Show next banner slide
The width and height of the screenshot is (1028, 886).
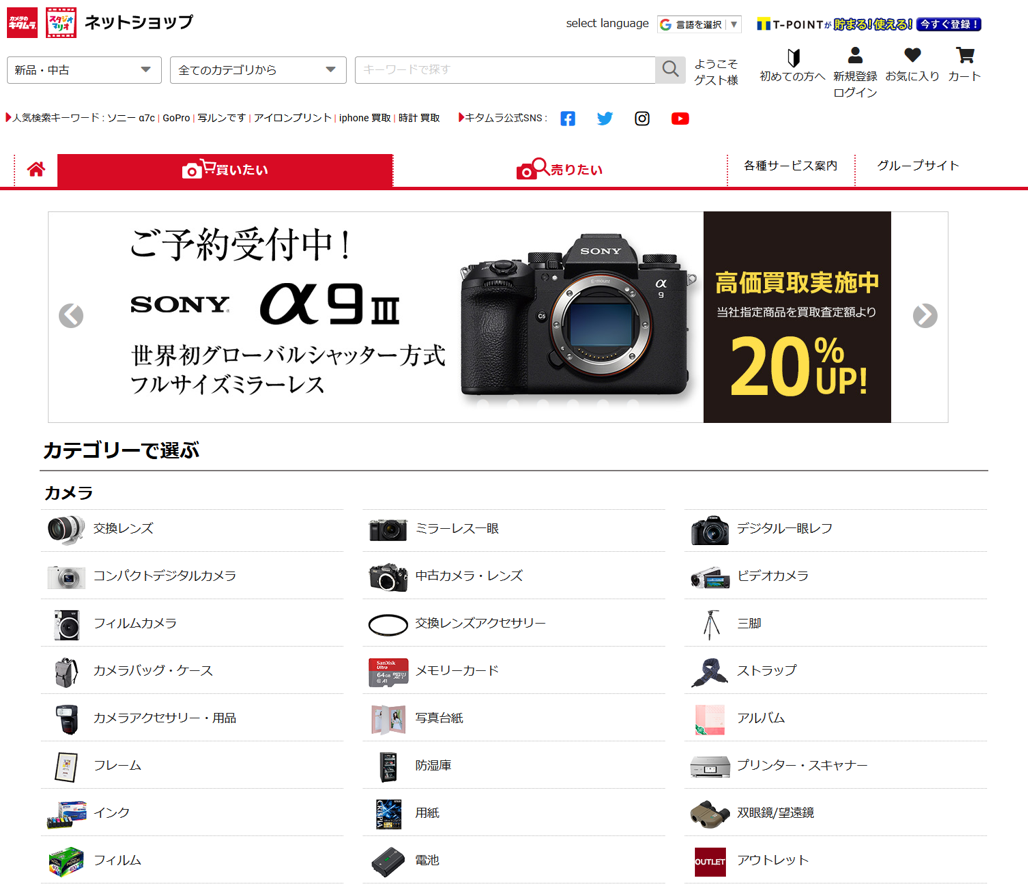point(925,315)
